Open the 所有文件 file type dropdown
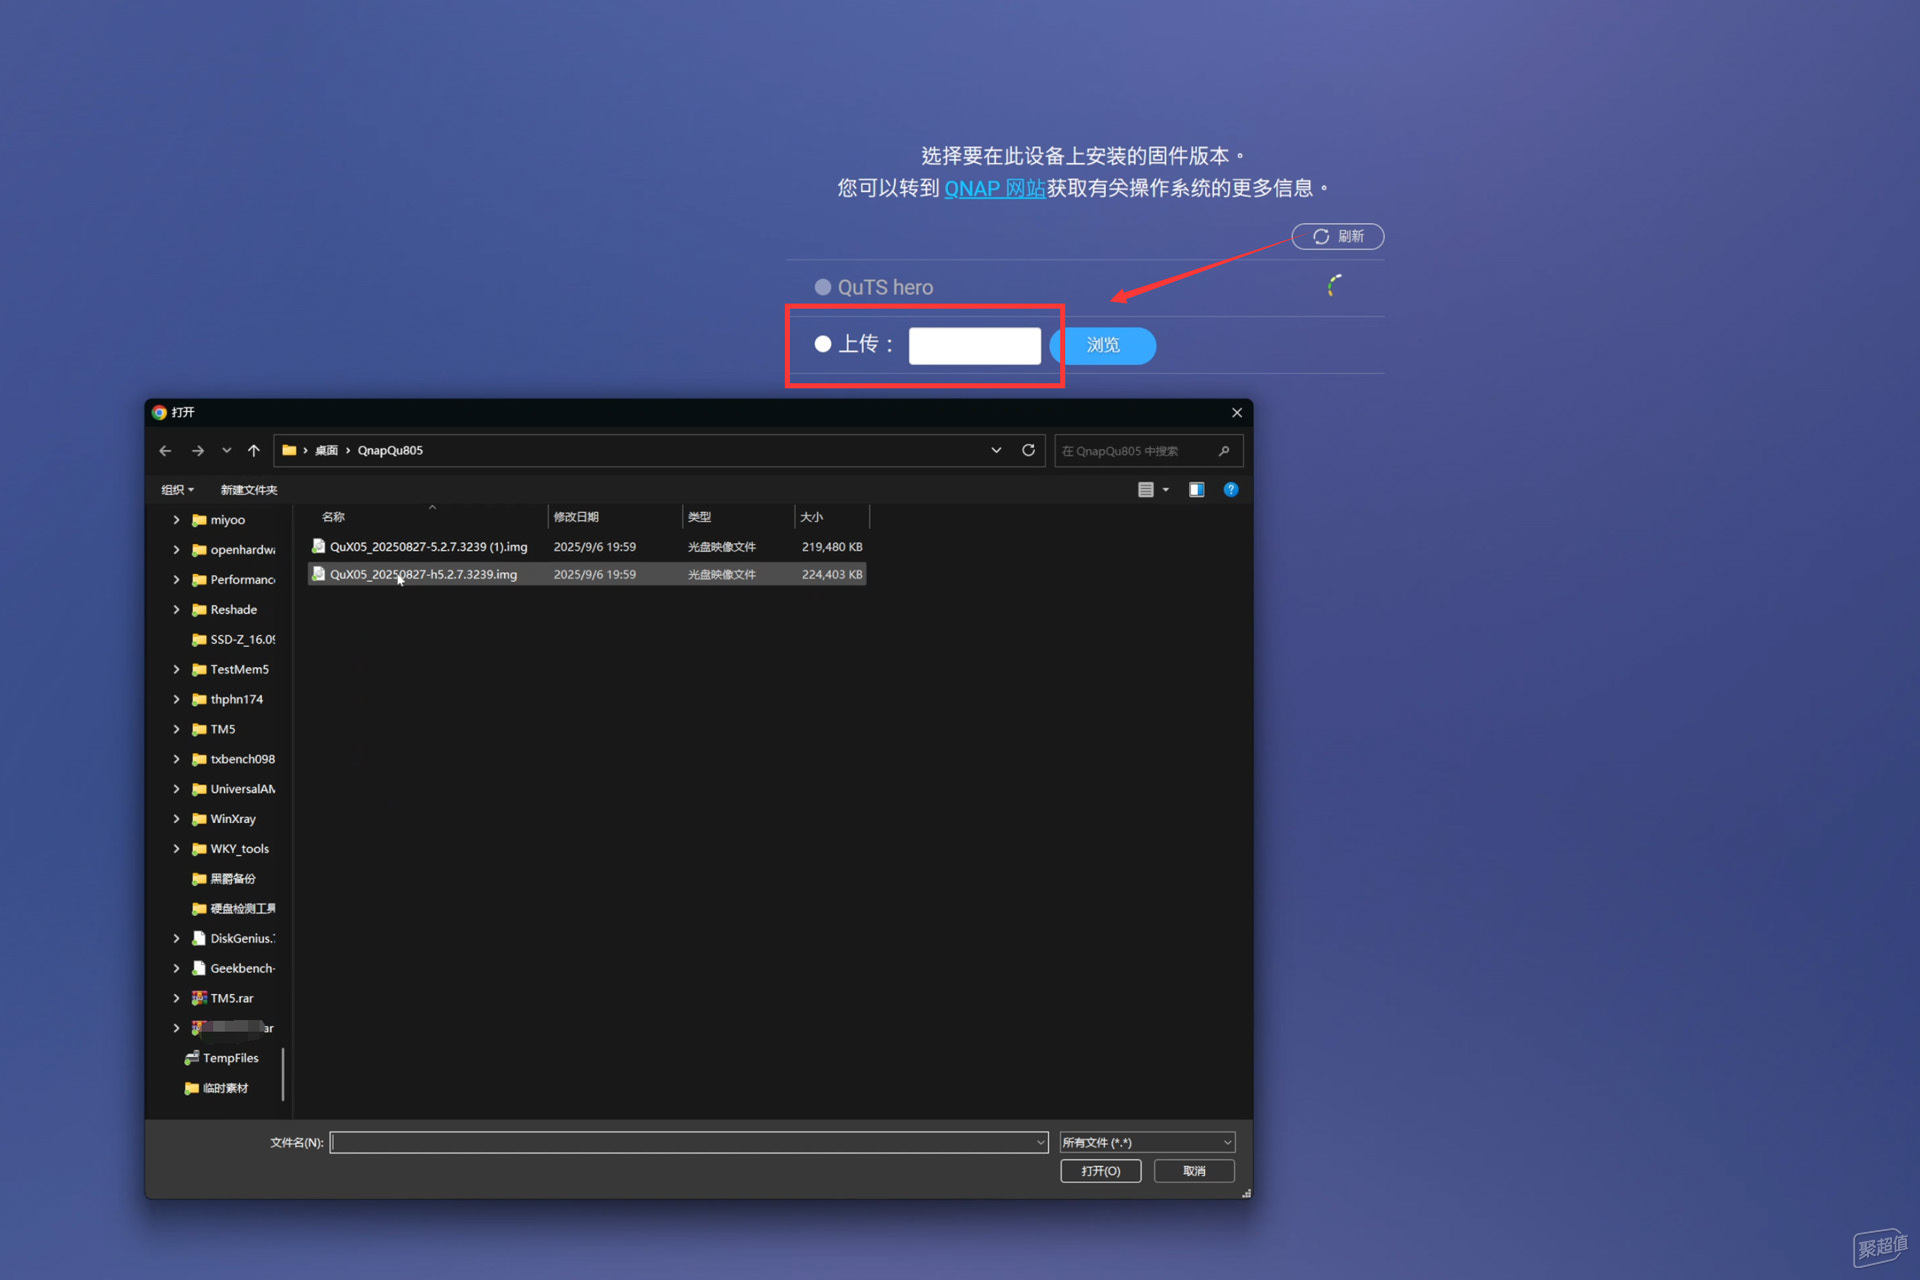Screen dimensions: 1920x1280 [x=1147, y=1142]
